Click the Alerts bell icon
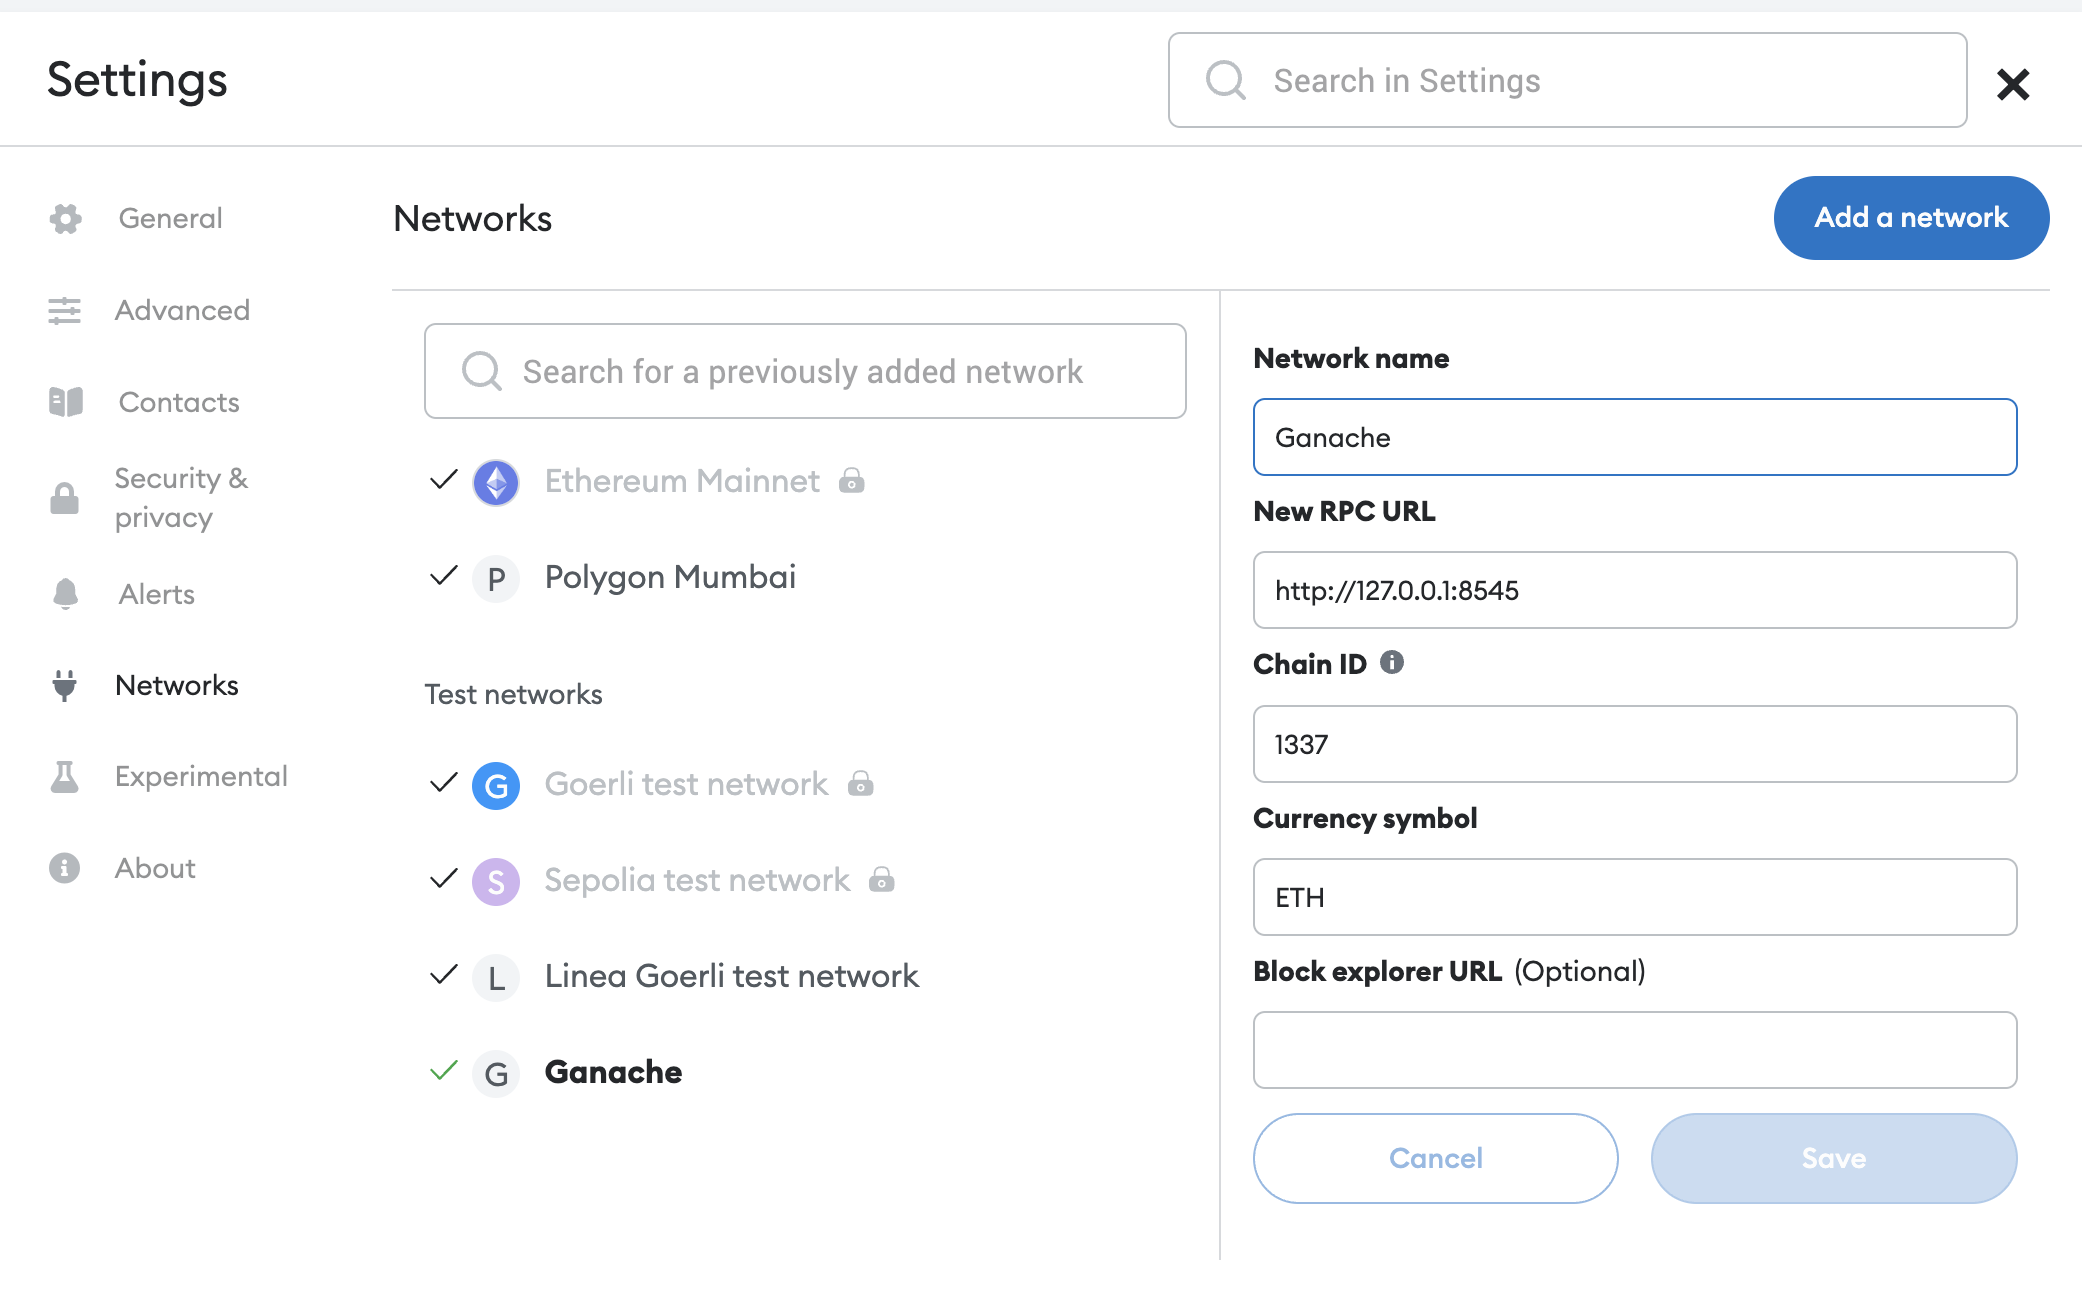 point(66,594)
